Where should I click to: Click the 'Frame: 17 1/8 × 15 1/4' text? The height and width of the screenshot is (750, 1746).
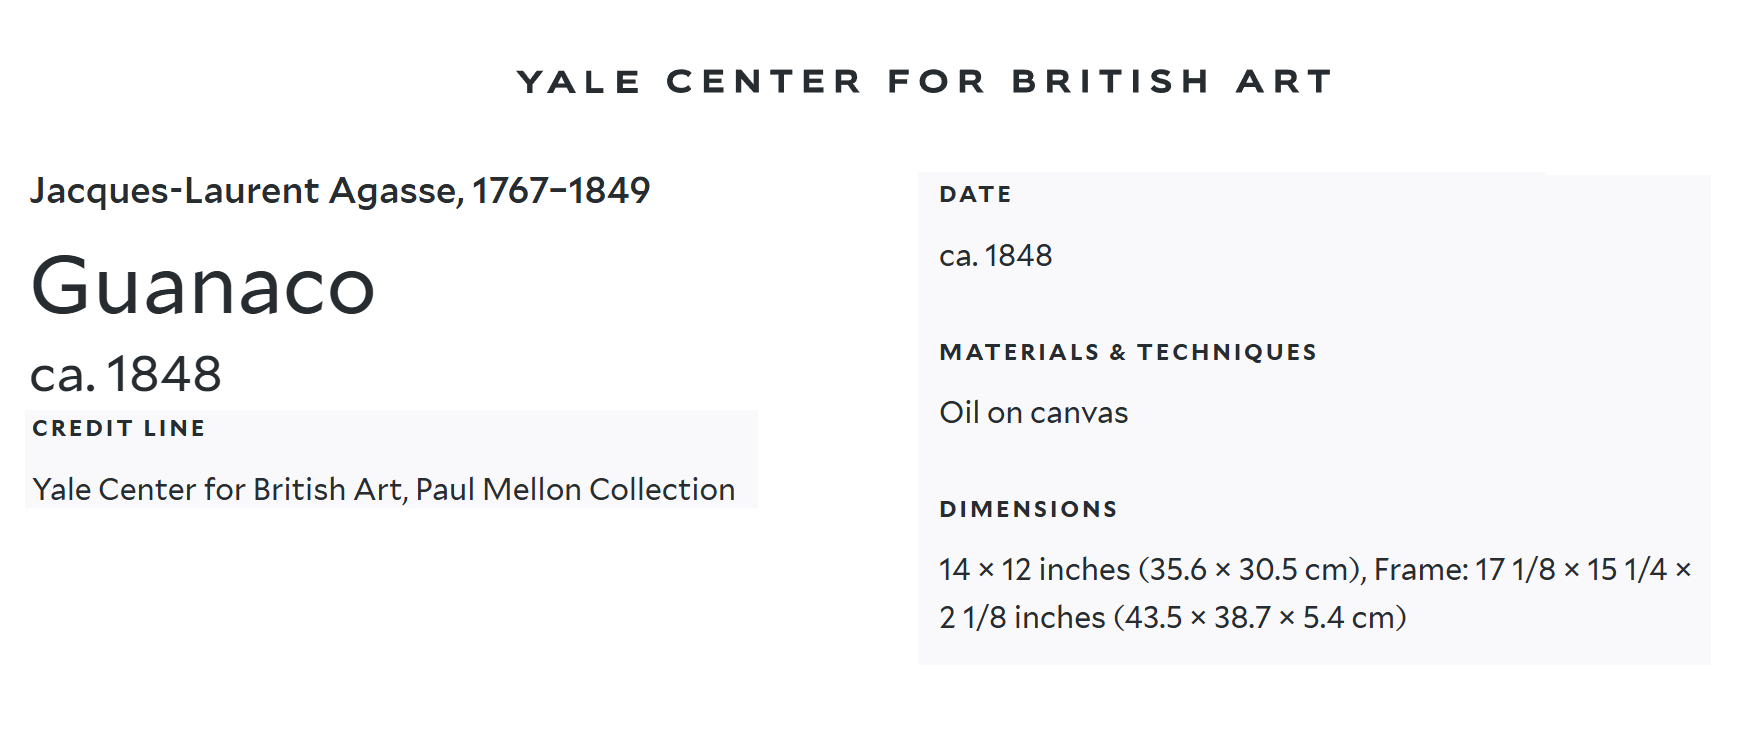[x=1520, y=569]
